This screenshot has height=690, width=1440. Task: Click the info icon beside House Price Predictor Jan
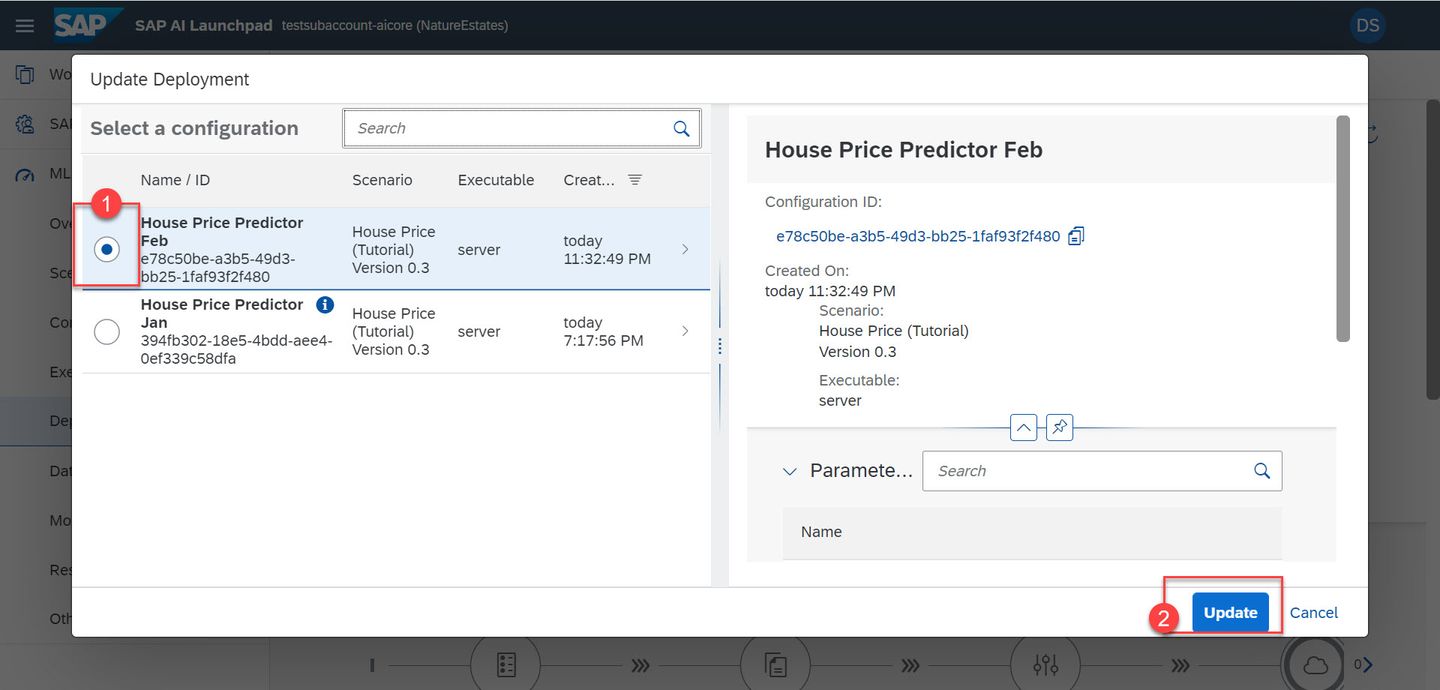324,304
